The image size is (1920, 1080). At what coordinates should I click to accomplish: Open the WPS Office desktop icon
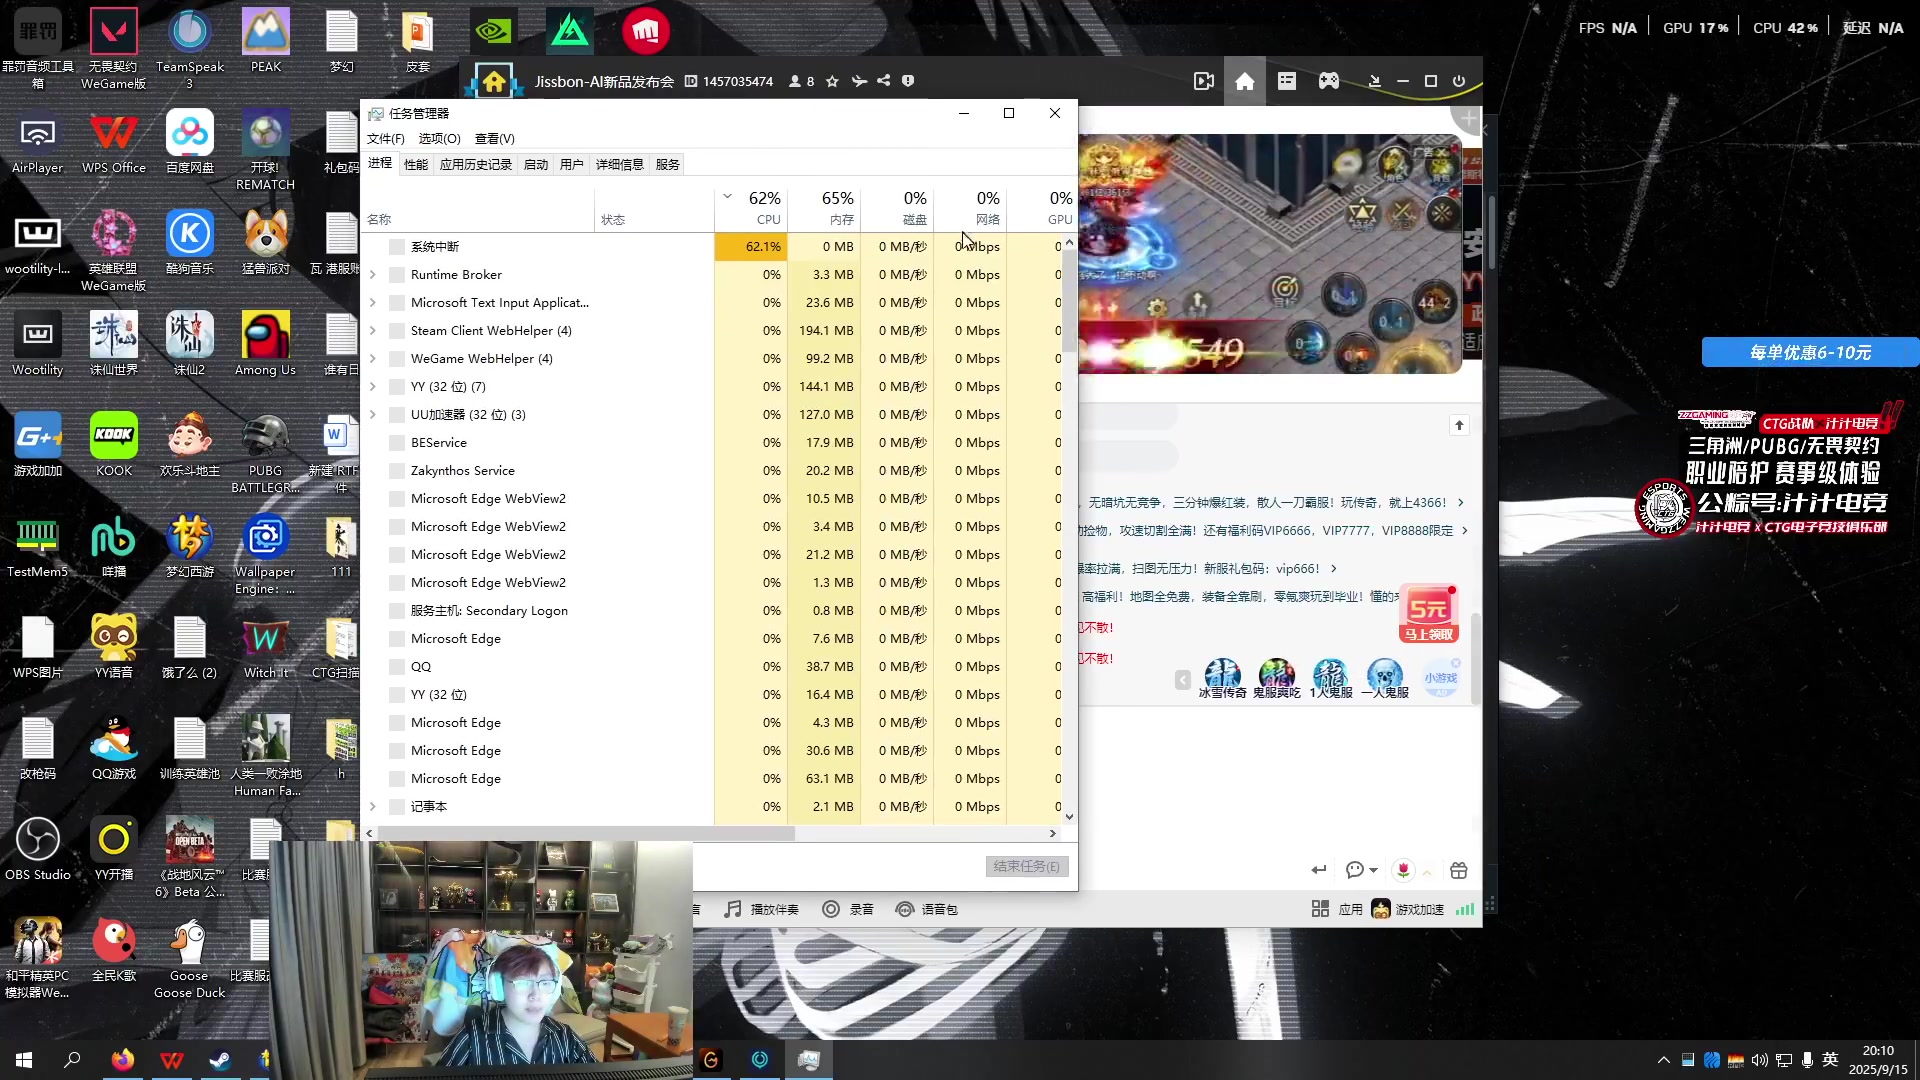point(114,142)
